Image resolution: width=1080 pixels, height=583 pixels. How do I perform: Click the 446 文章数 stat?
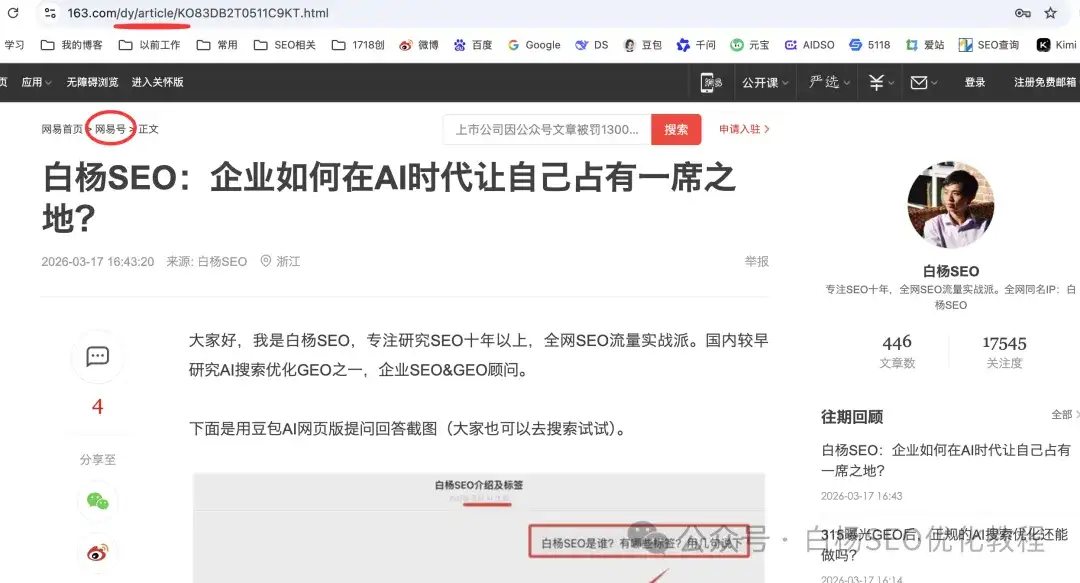(897, 351)
